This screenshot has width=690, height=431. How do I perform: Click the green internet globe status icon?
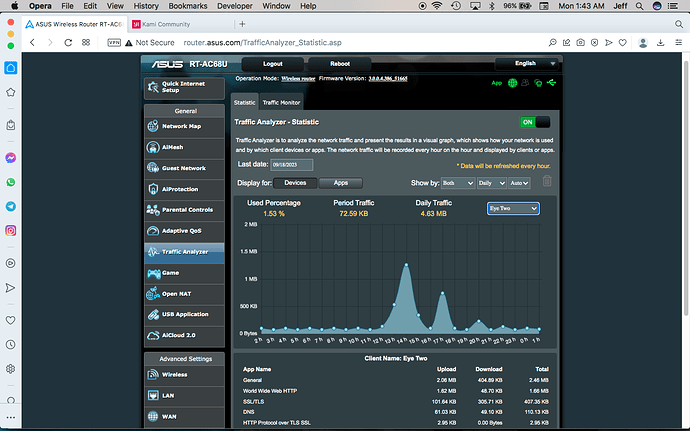512,83
